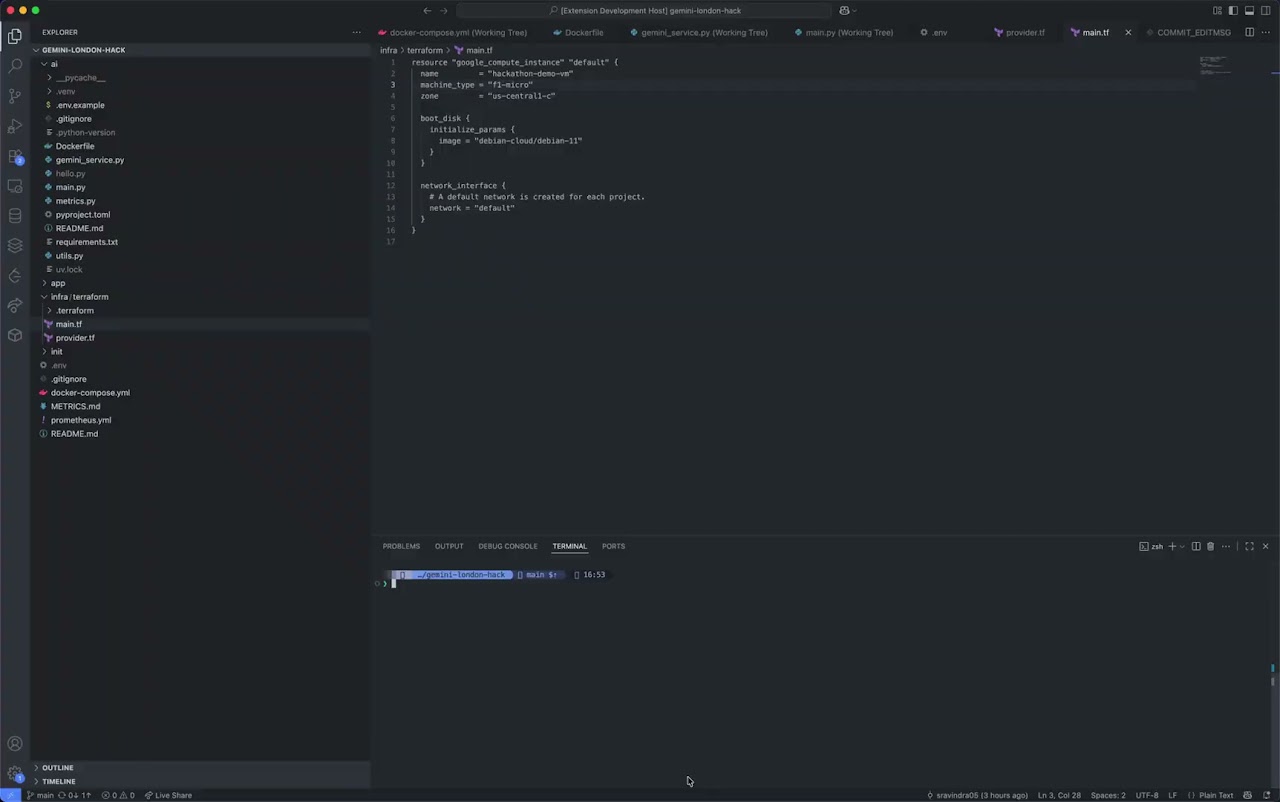Image resolution: width=1280 pixels, height=802 pixels.
Task: Open the database view icon
Action: coord(15,216)
